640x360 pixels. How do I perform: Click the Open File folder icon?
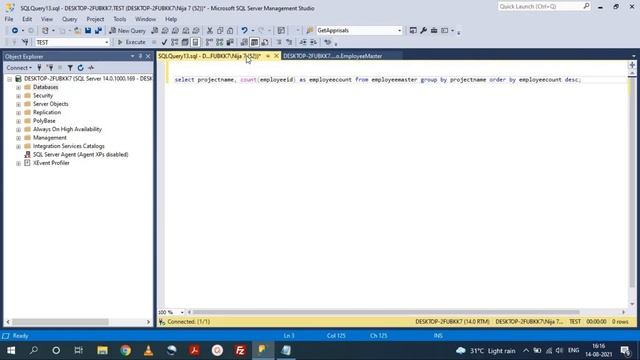pyautogui.click(x=77, y=31)
